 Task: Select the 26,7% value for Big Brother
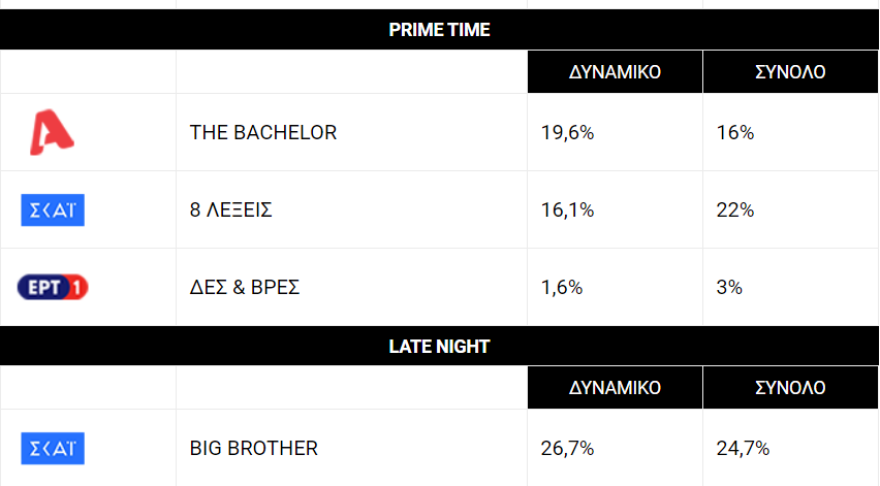(x=568, y=448)
